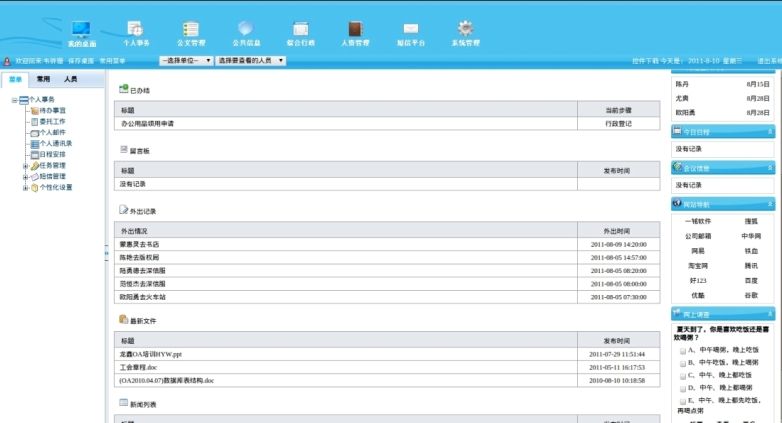The image size is (782, 423).
Task: Switch to the 常用 sidebar tab
Action: [43, 78]
